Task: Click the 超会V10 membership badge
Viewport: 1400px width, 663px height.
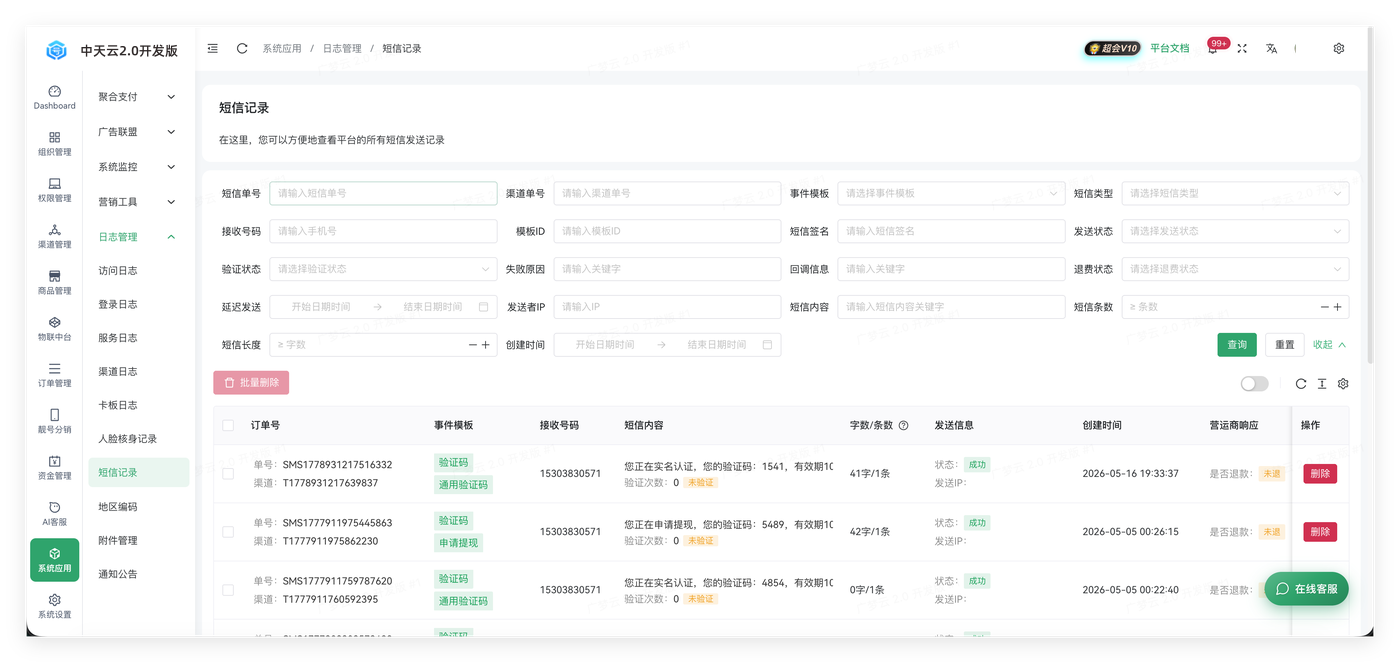Action: point(1112,48)
